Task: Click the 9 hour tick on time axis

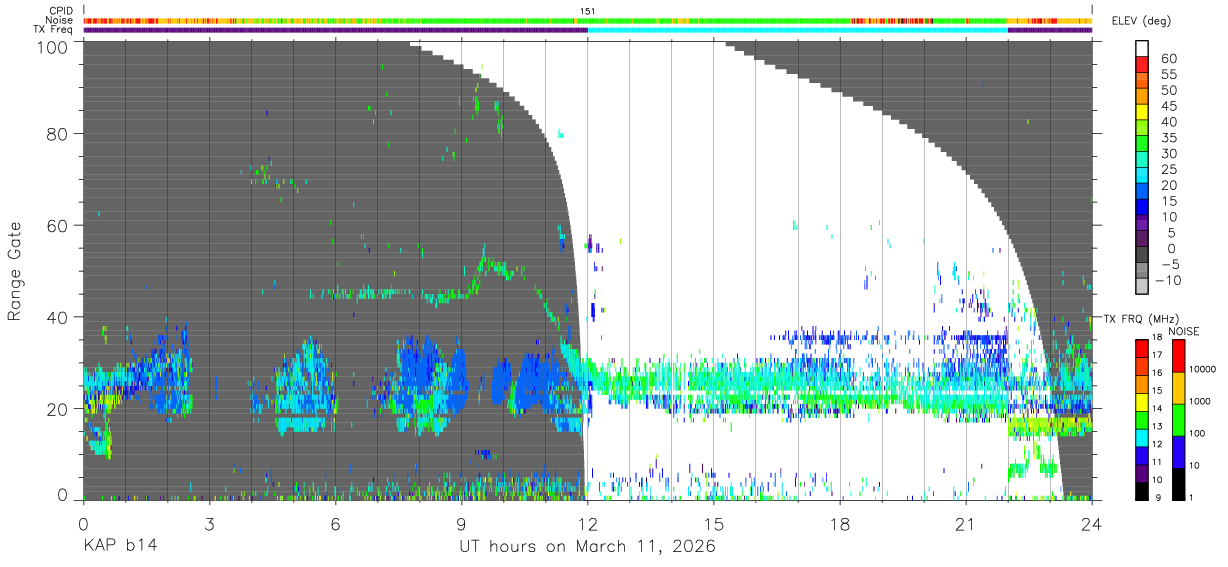Action: point(461,522)
